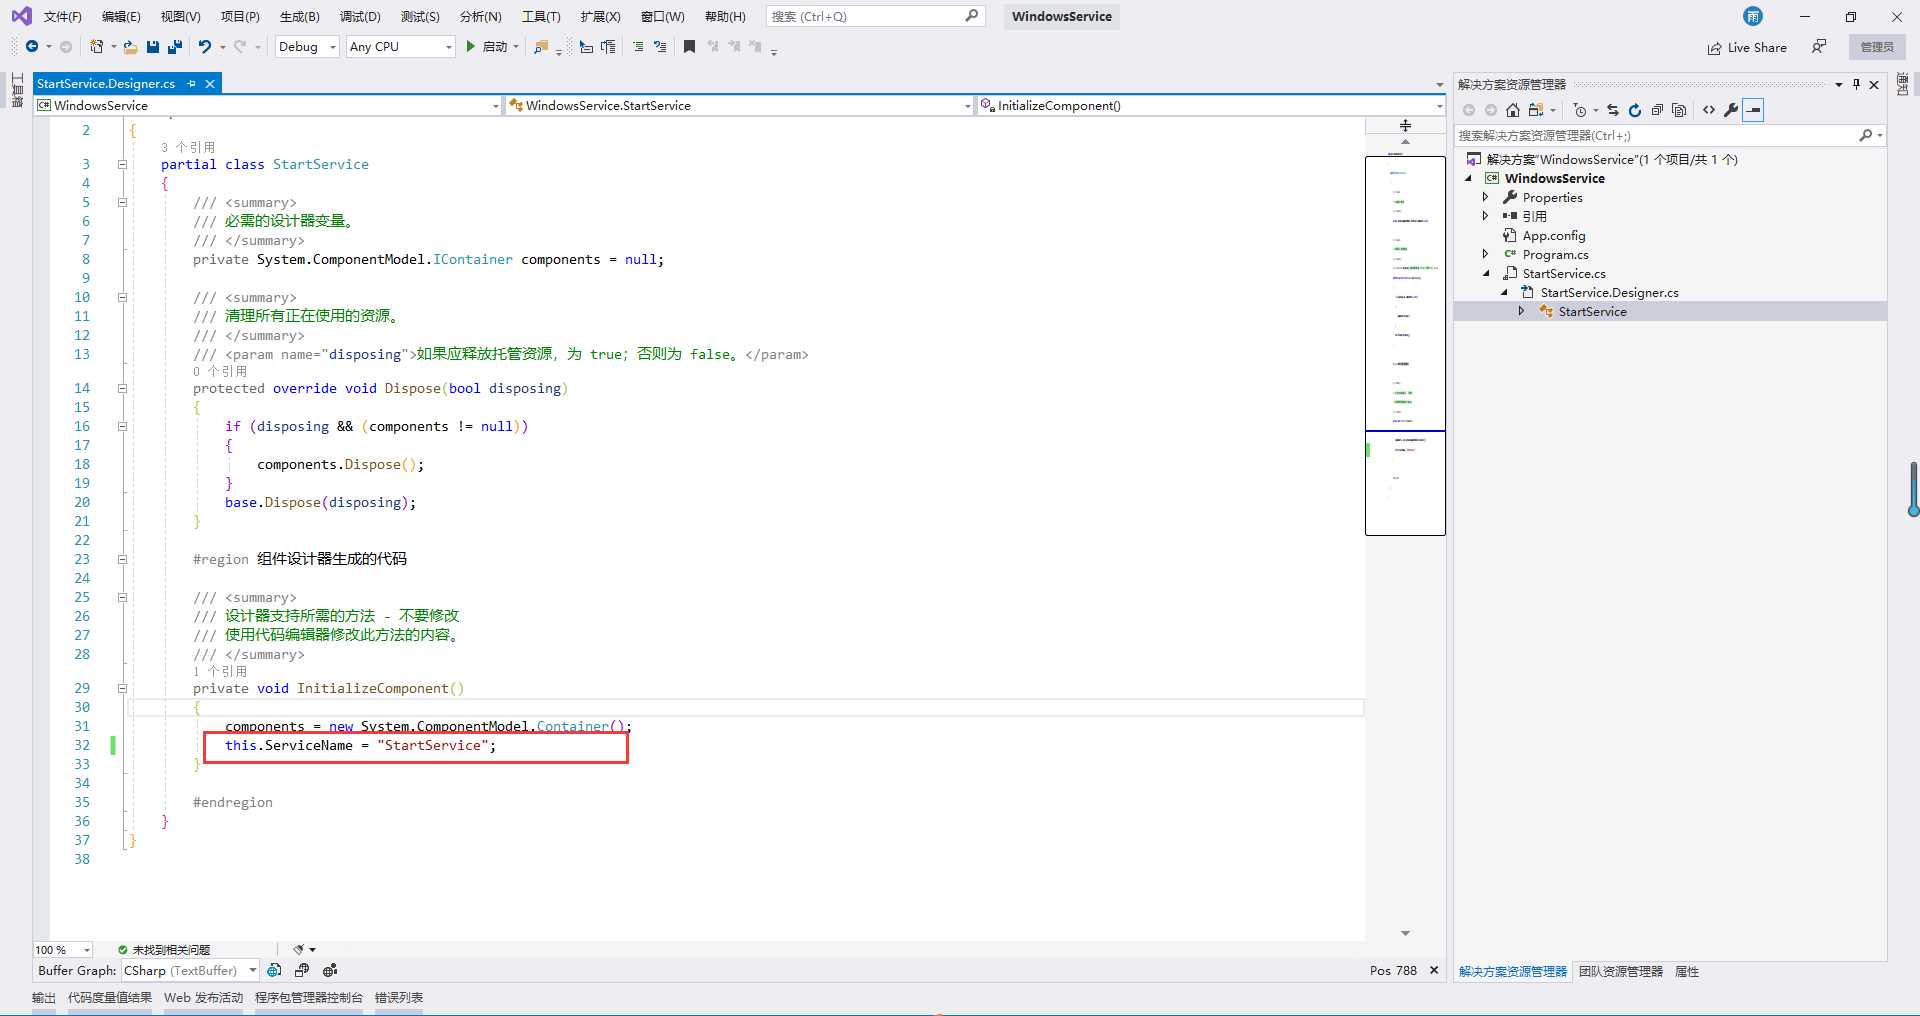
Task: Sync with active document in Solution Explorer
Action: pyautogui.click(x=1613, y=110)
